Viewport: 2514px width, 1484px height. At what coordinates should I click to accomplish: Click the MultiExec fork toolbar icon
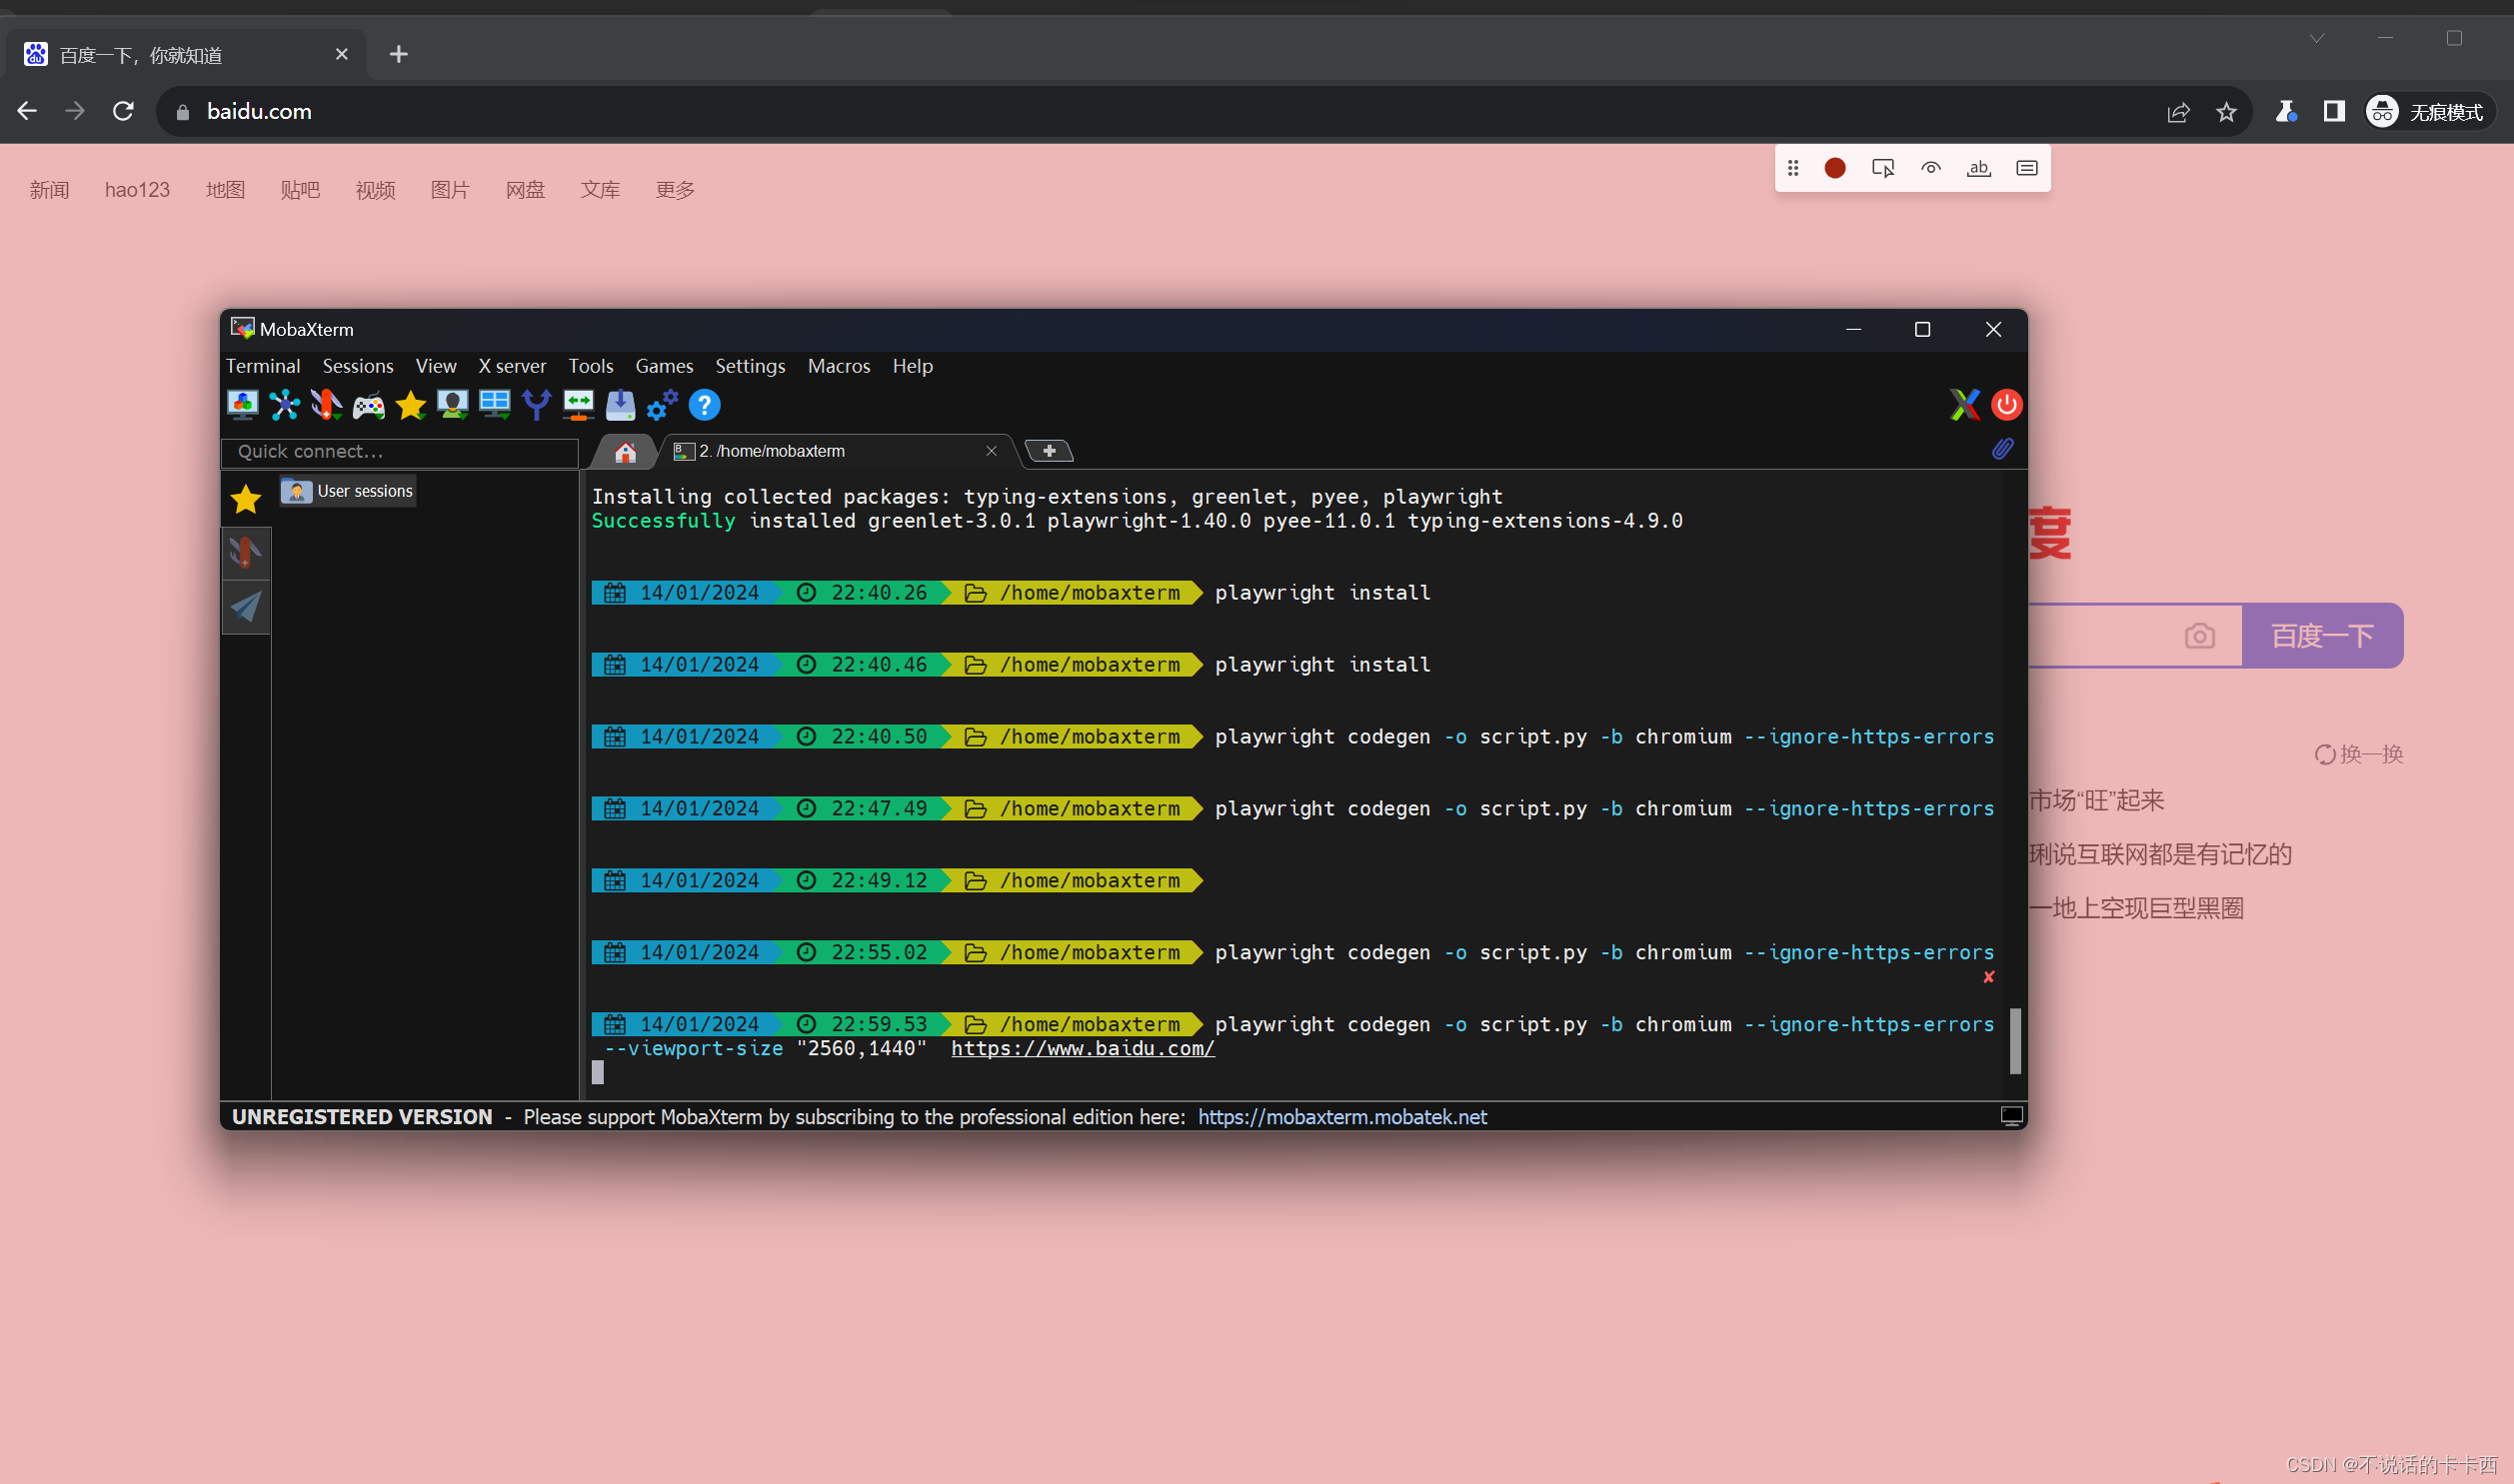[x=537, y=405]
